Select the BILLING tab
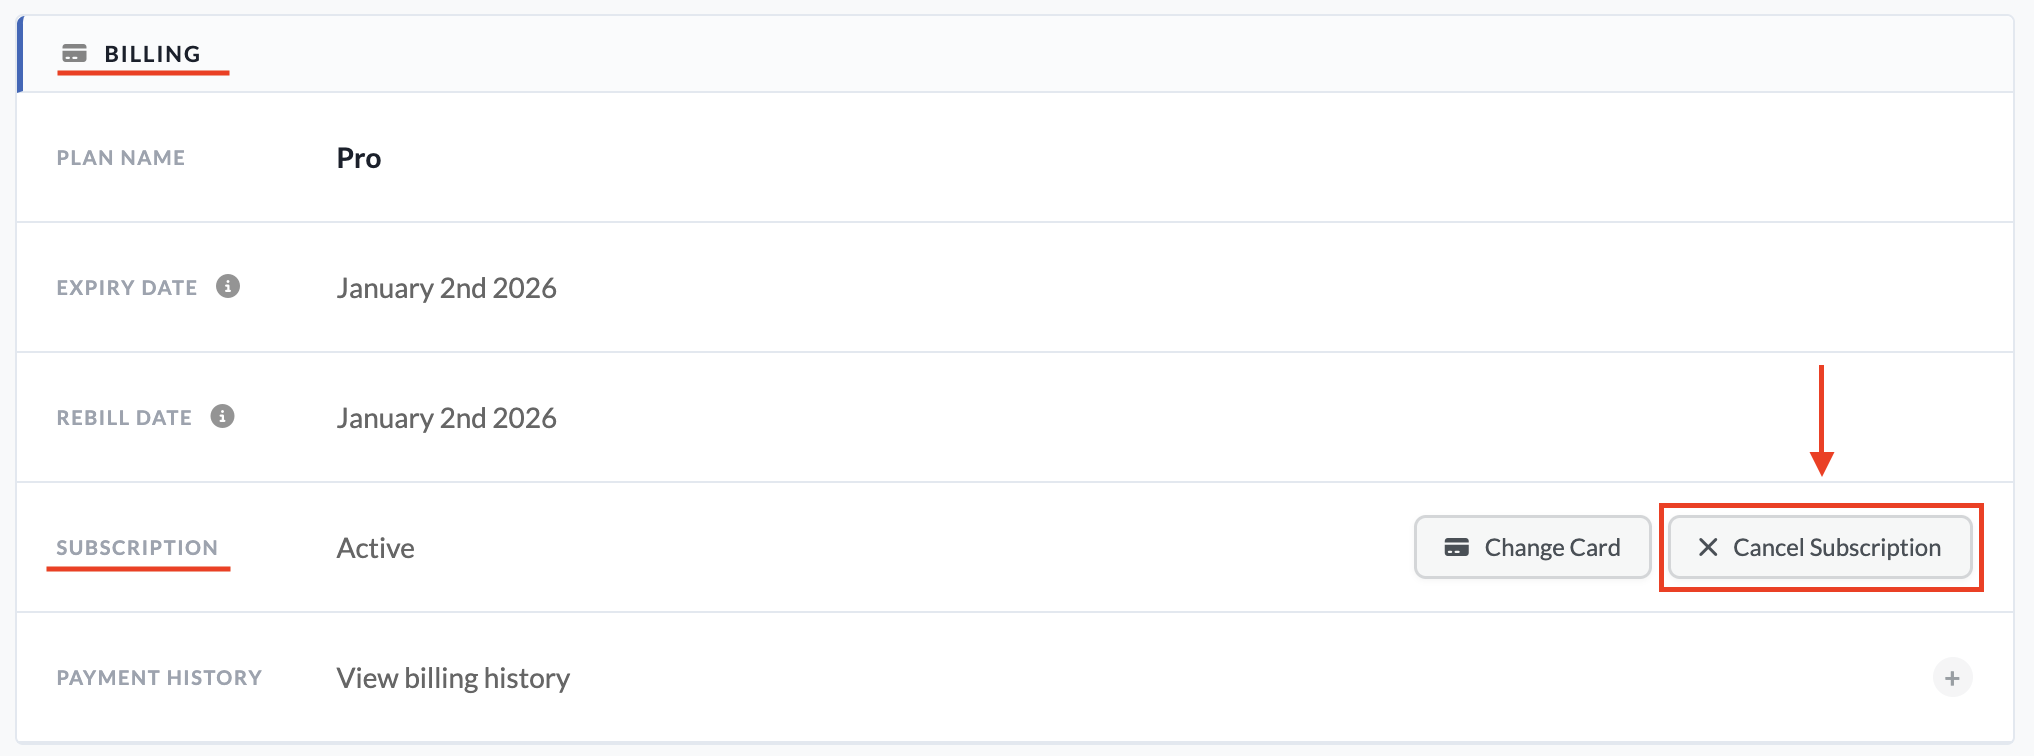Screen dimensions: 2034x756 [151, 53]
